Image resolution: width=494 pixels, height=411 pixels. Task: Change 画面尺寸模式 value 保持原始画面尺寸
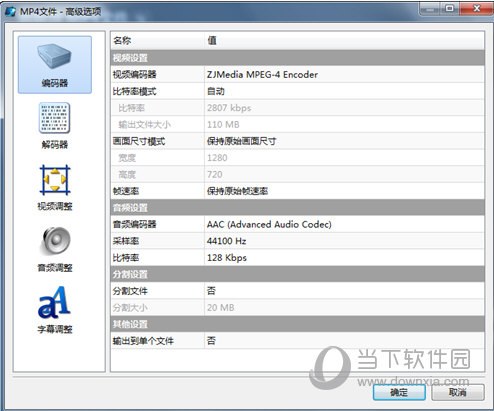344,141
